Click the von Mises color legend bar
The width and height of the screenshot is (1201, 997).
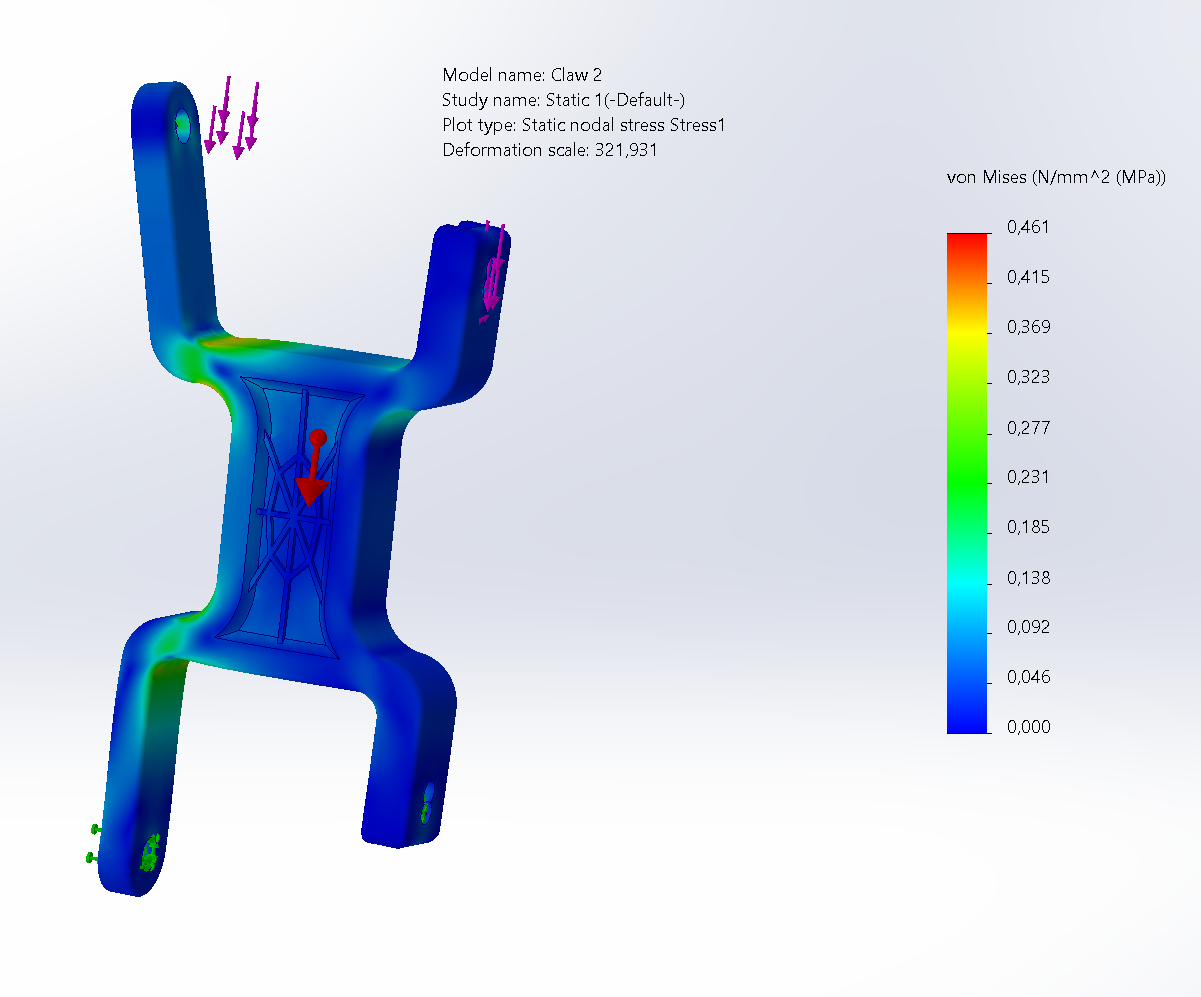967,483
